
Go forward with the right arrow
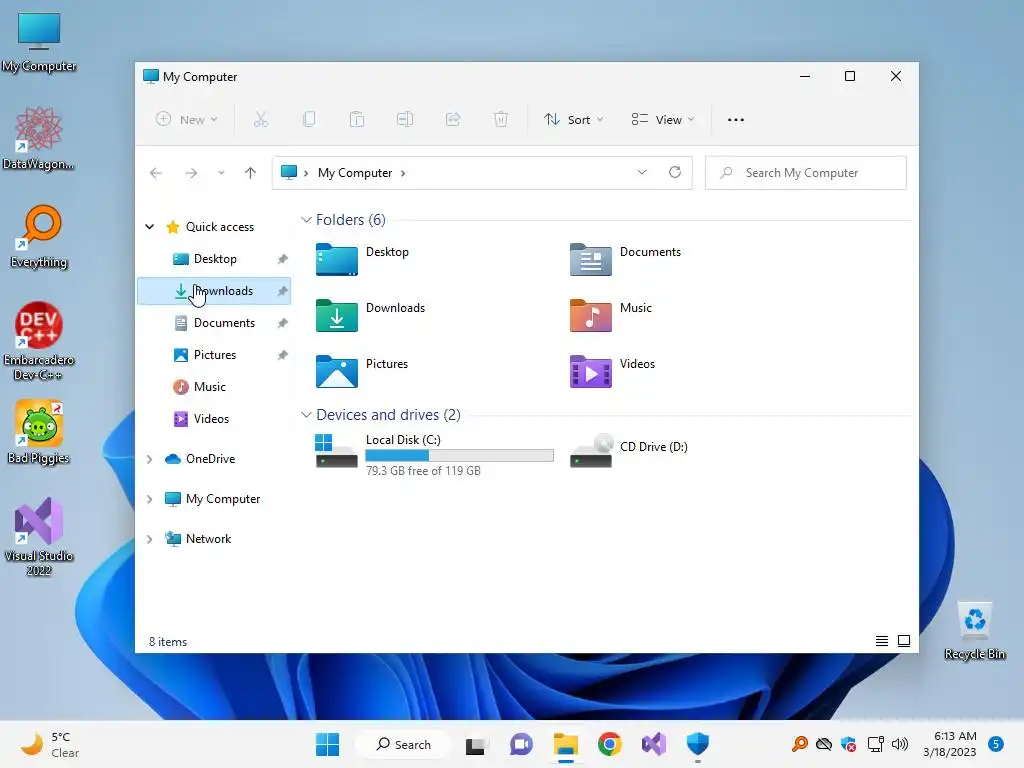coord(191,173)
